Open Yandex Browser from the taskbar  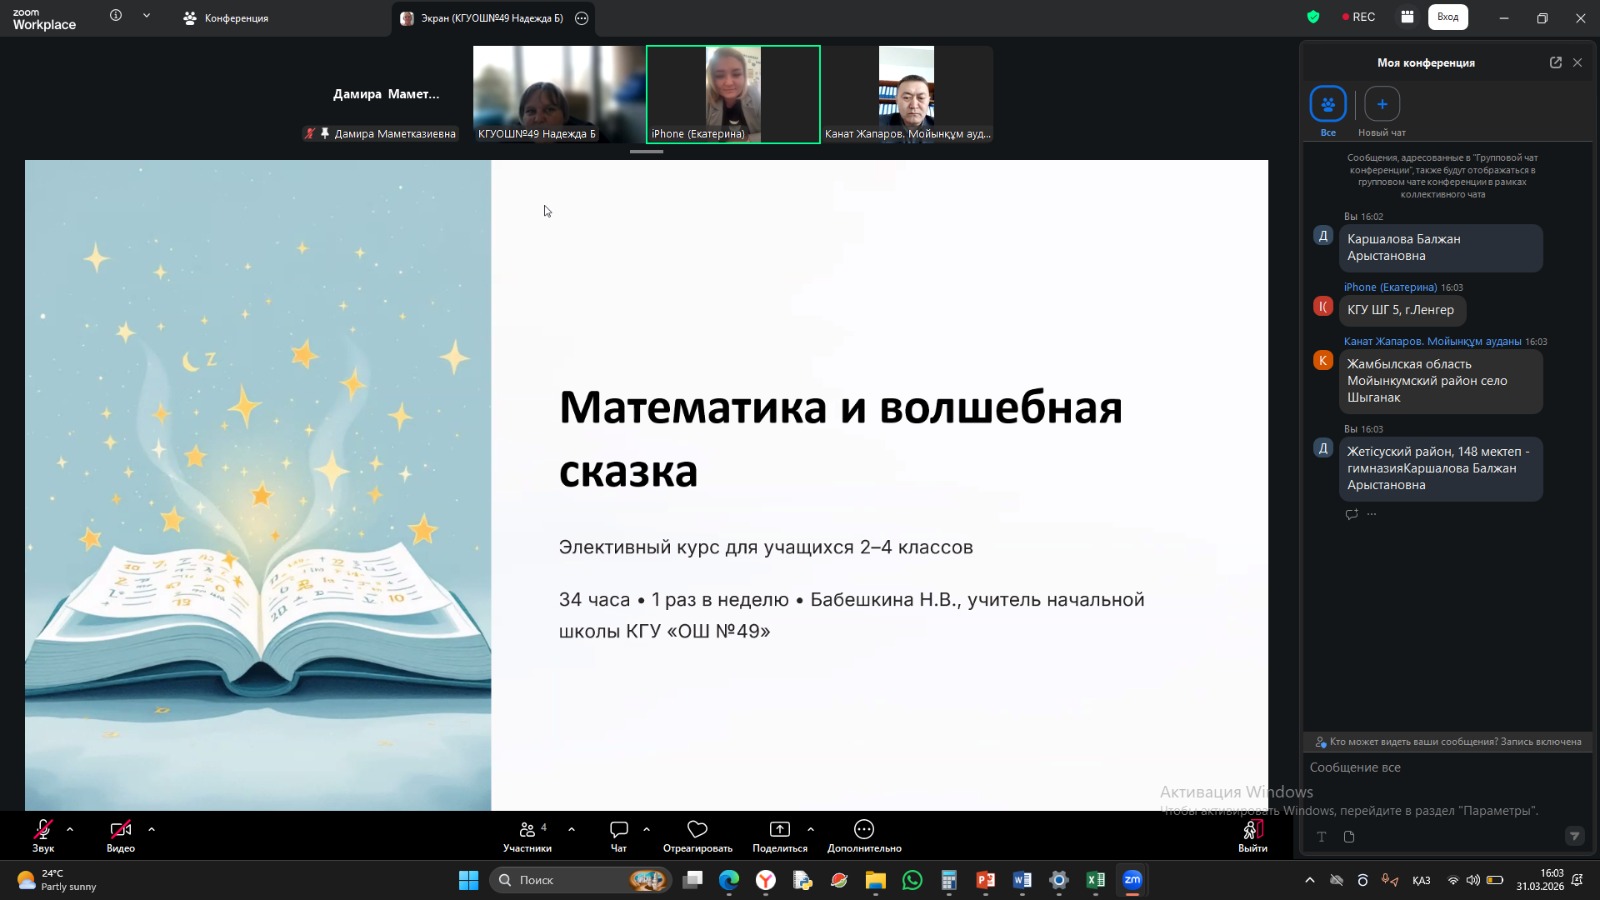coord(766,880)
